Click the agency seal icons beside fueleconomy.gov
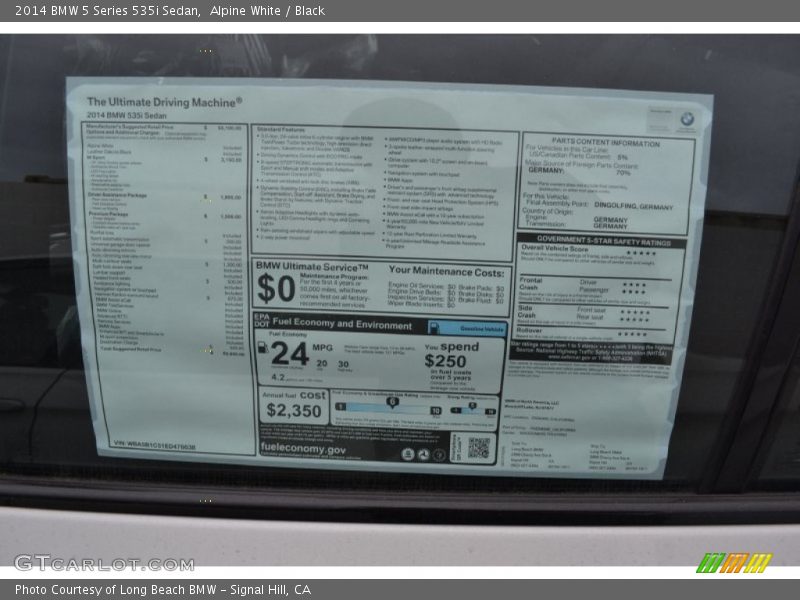This screenshot has height=600, width=800. coord(423,453)
